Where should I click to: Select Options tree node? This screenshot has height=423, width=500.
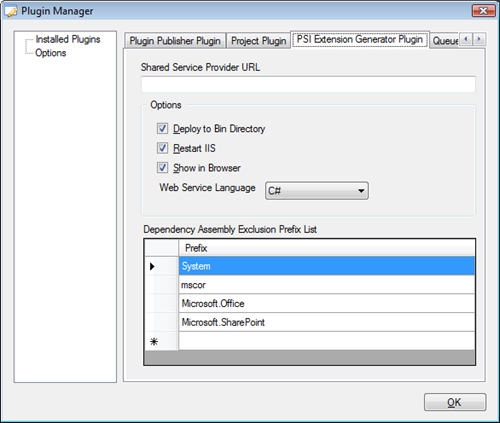51,53
